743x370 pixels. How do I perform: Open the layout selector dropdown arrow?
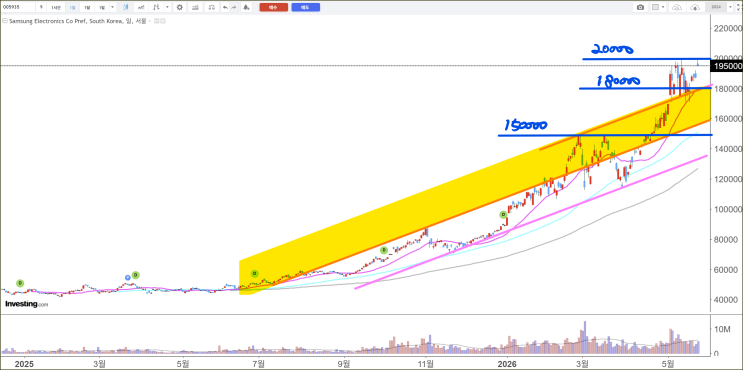click(663, 7)
